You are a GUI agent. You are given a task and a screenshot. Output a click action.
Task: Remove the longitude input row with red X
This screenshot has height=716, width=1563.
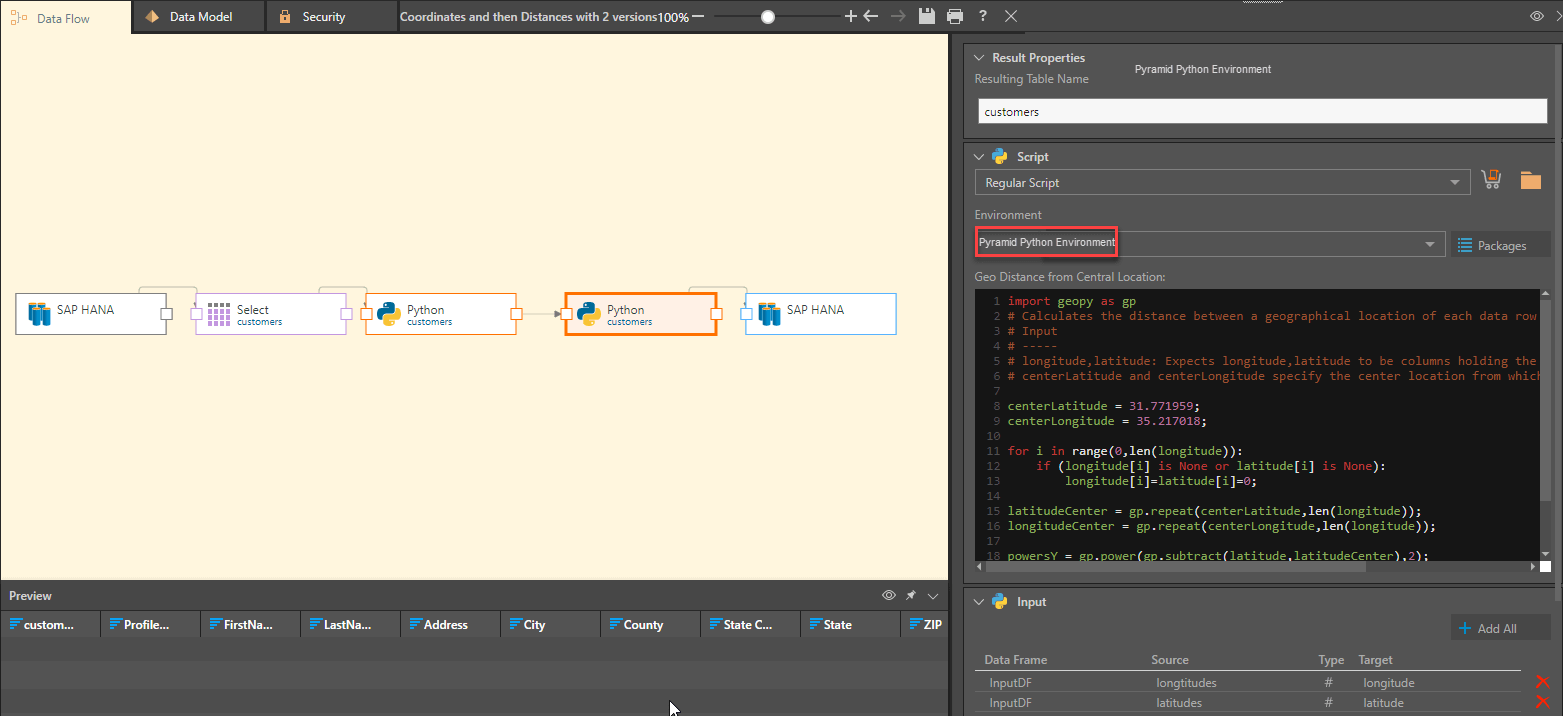(1542, 682)
